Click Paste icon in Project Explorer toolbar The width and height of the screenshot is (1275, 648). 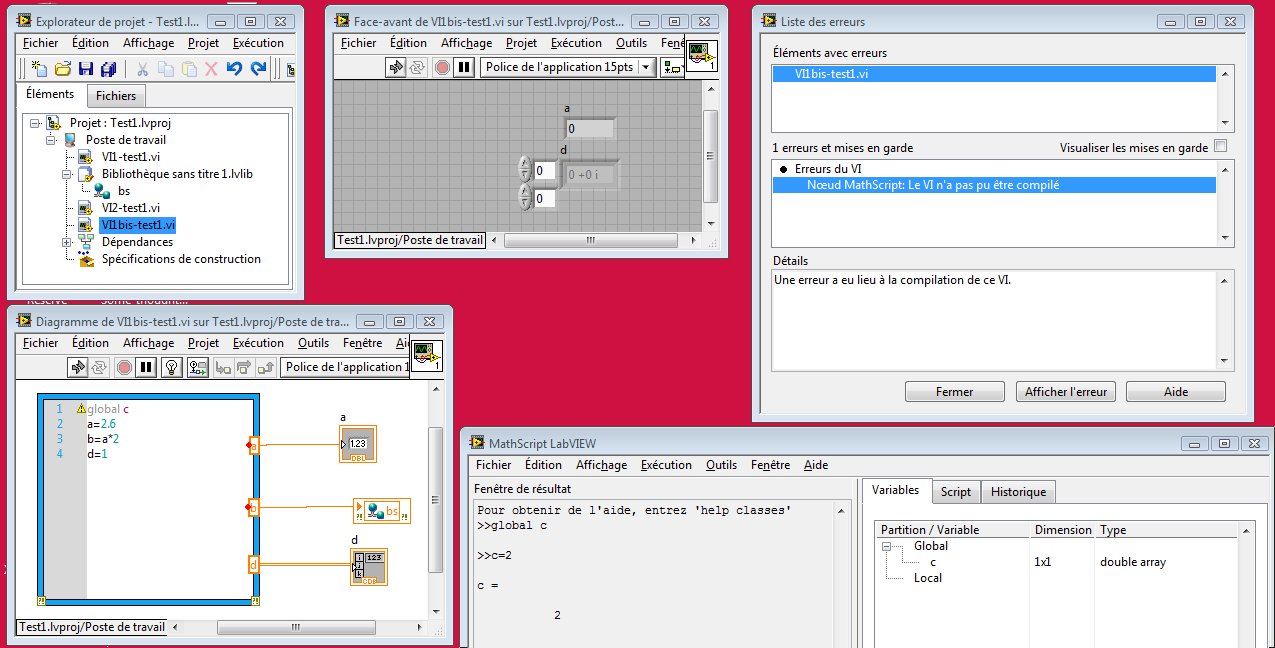coord(188,69)
